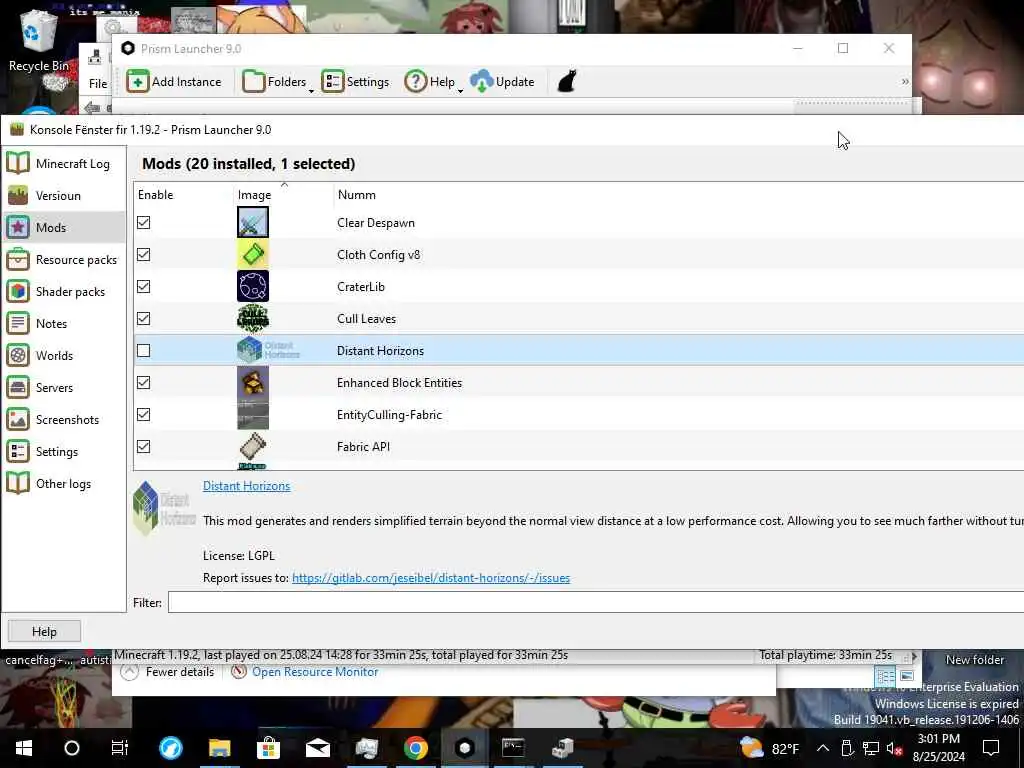Screen dimensions: 1024x768
Task: Open File Explorer from taskbar
Action: point(219,748)
